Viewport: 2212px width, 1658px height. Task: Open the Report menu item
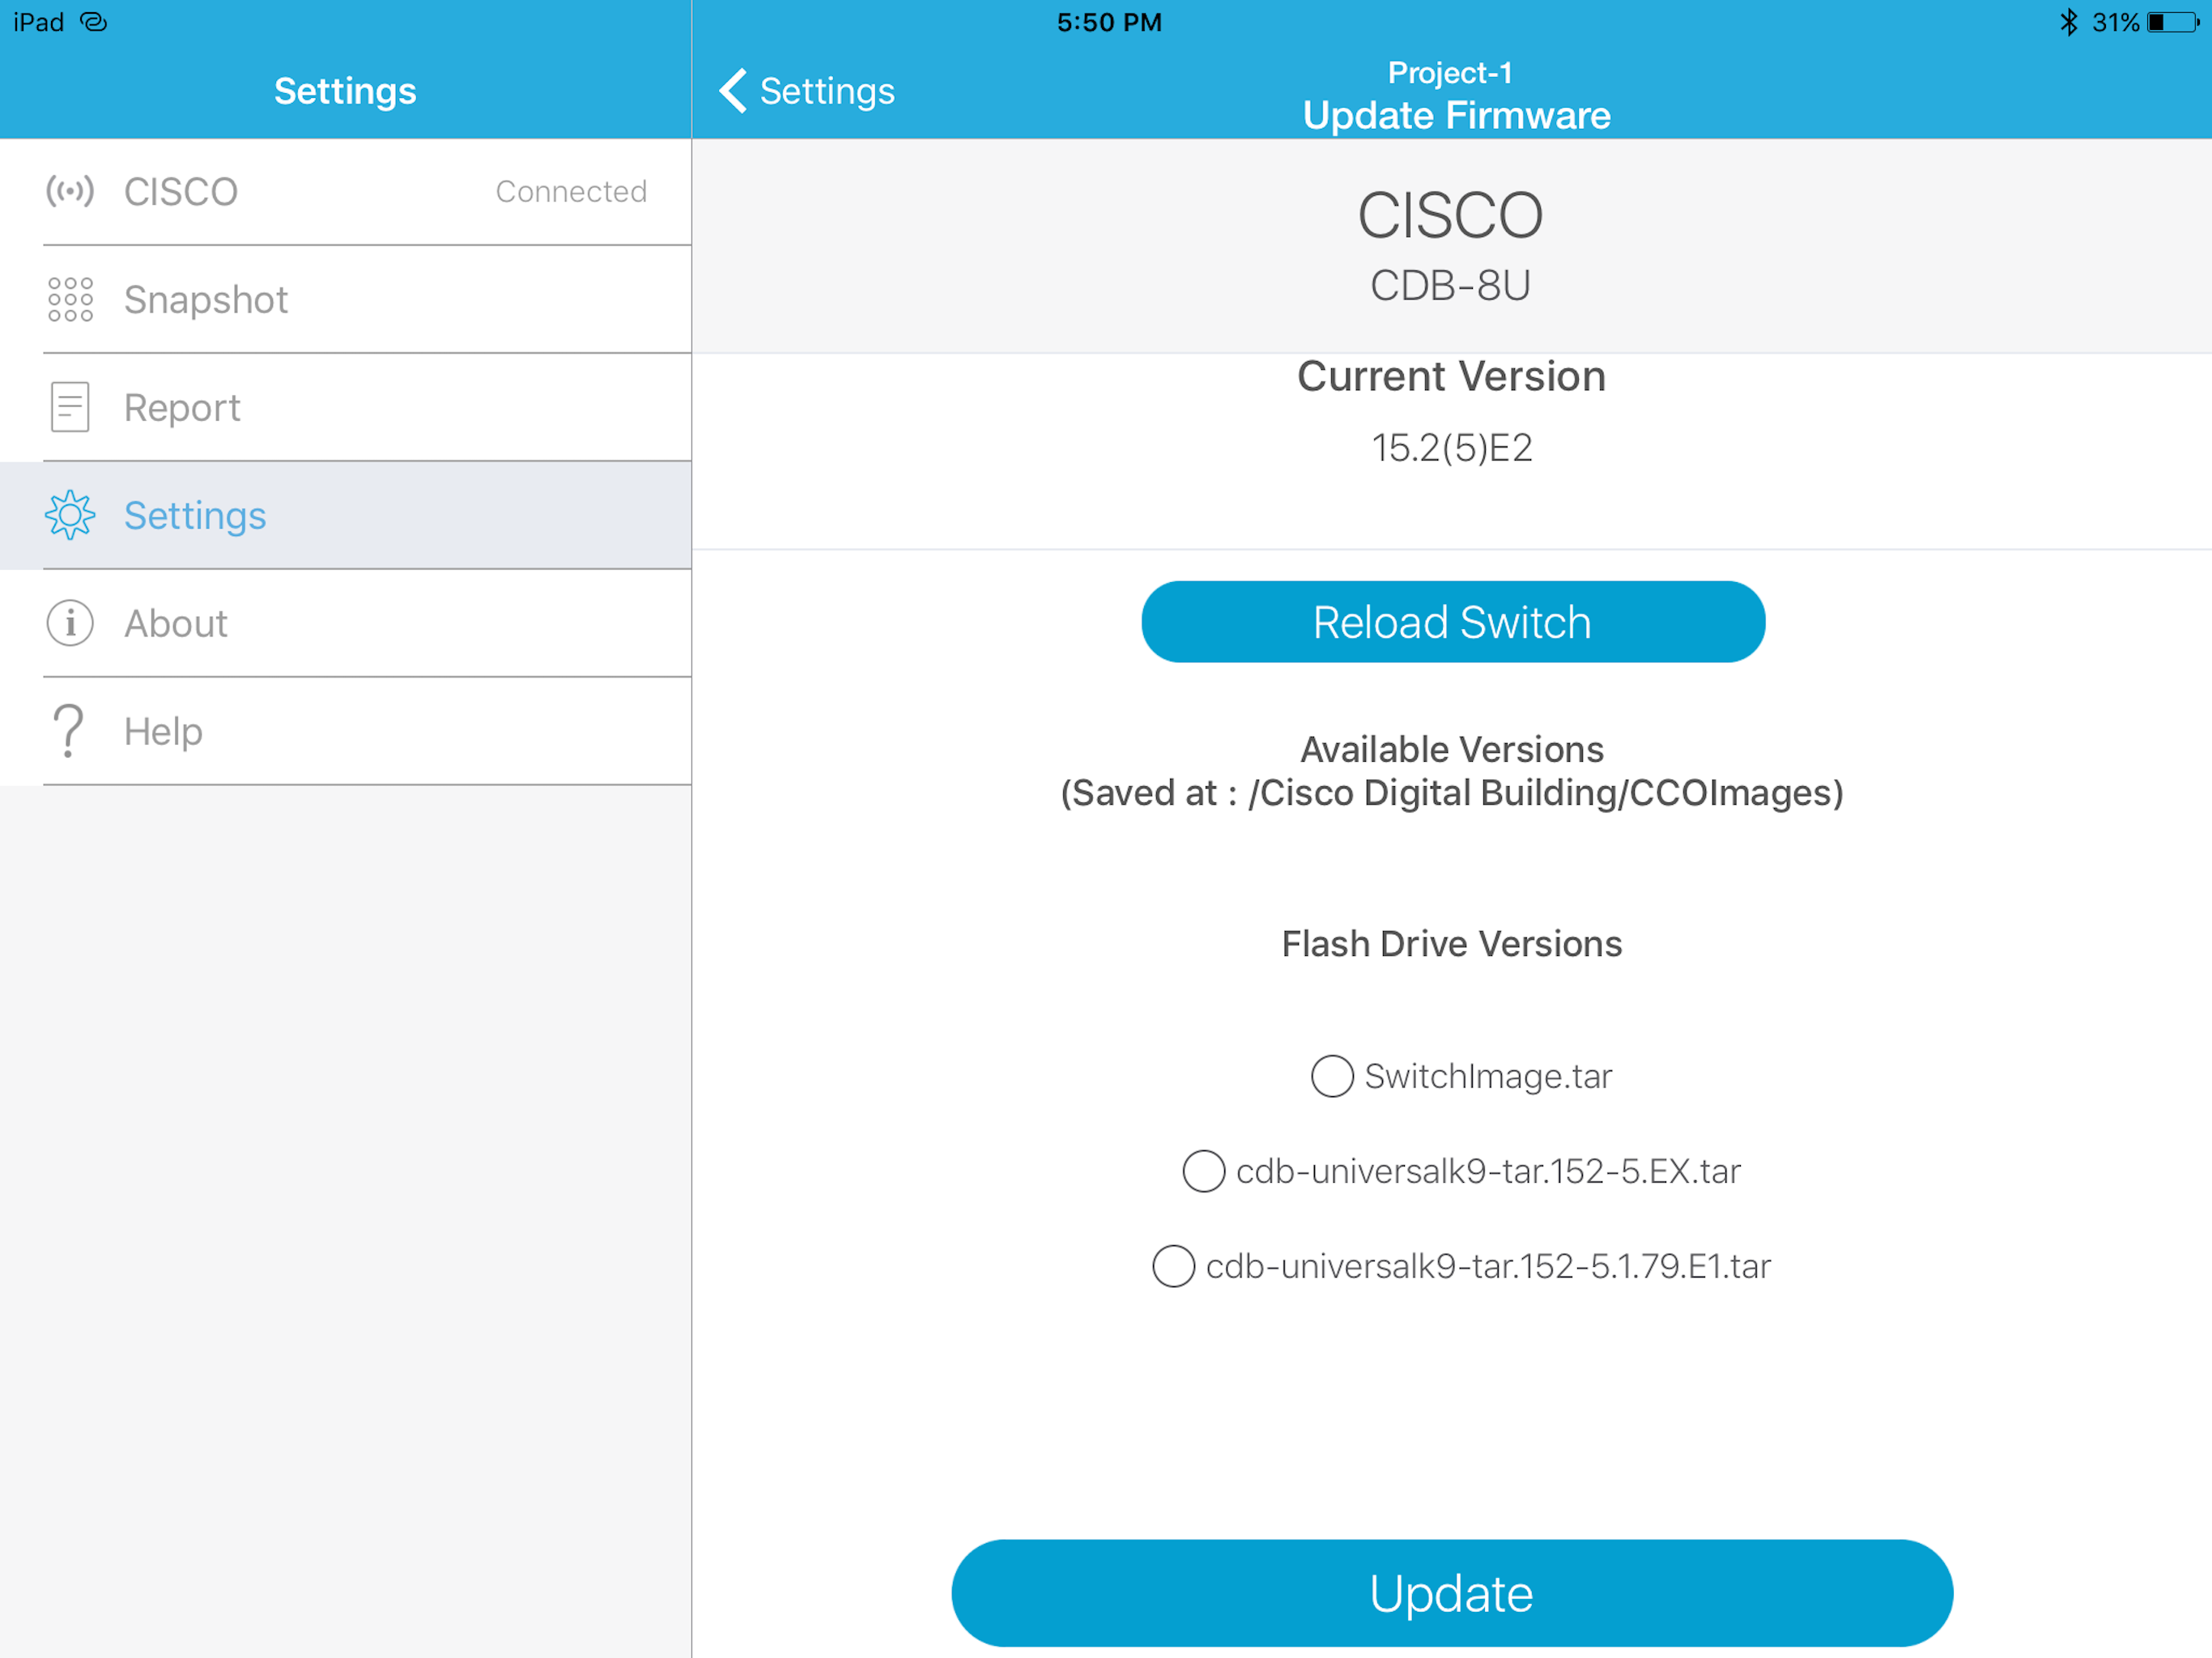(x=182, y=407)
